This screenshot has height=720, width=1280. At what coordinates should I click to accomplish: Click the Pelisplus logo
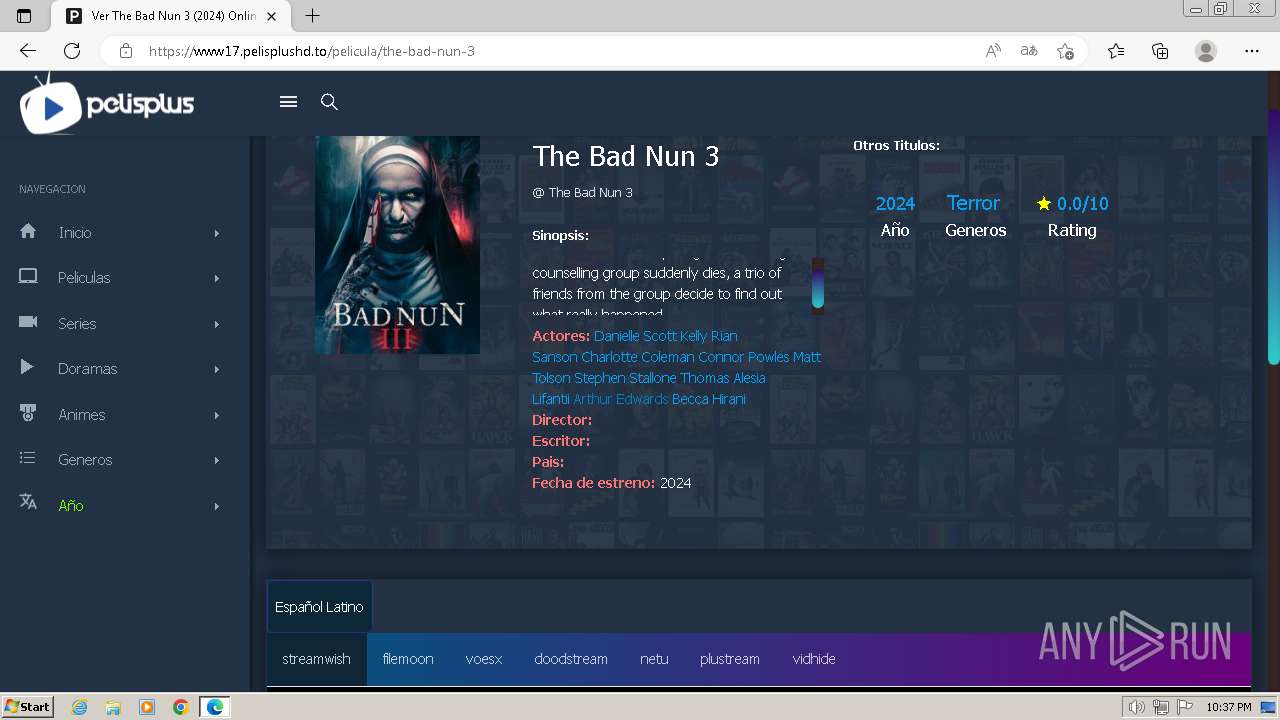[107, 103]
